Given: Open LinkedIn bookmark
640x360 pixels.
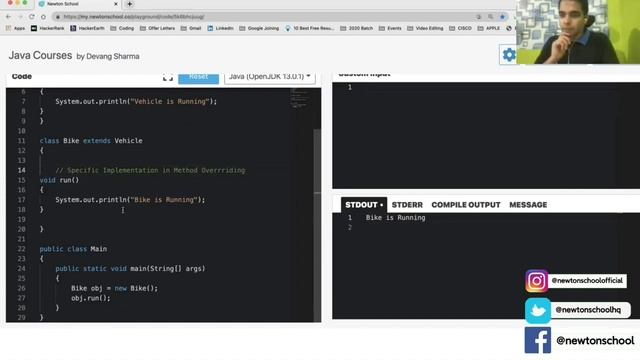Looking at the screenshot, I should coord(220,28).
